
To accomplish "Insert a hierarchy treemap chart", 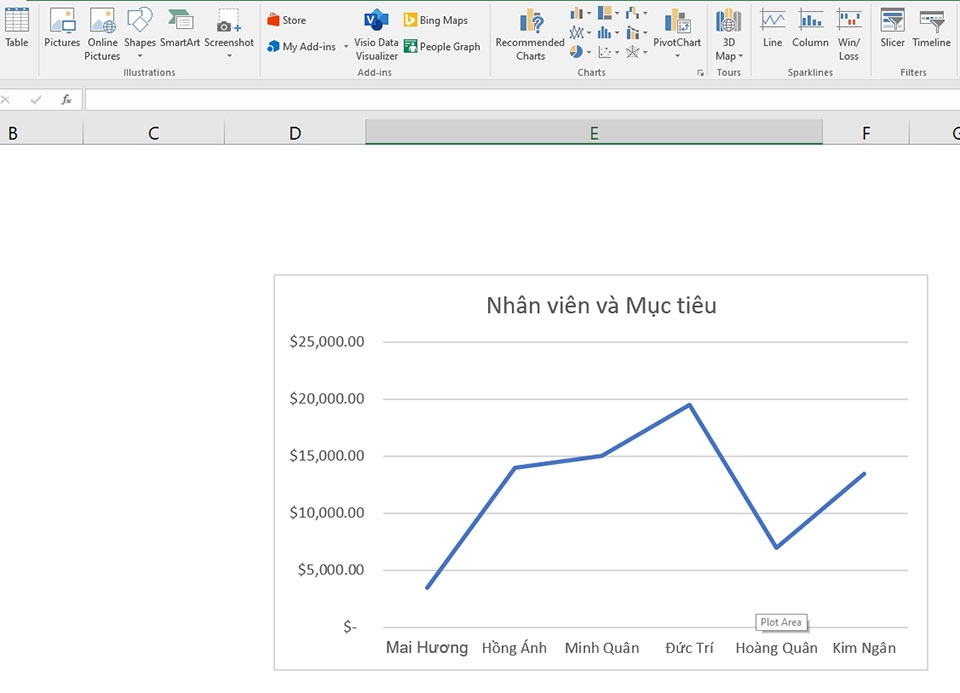I will coord(608,13).
